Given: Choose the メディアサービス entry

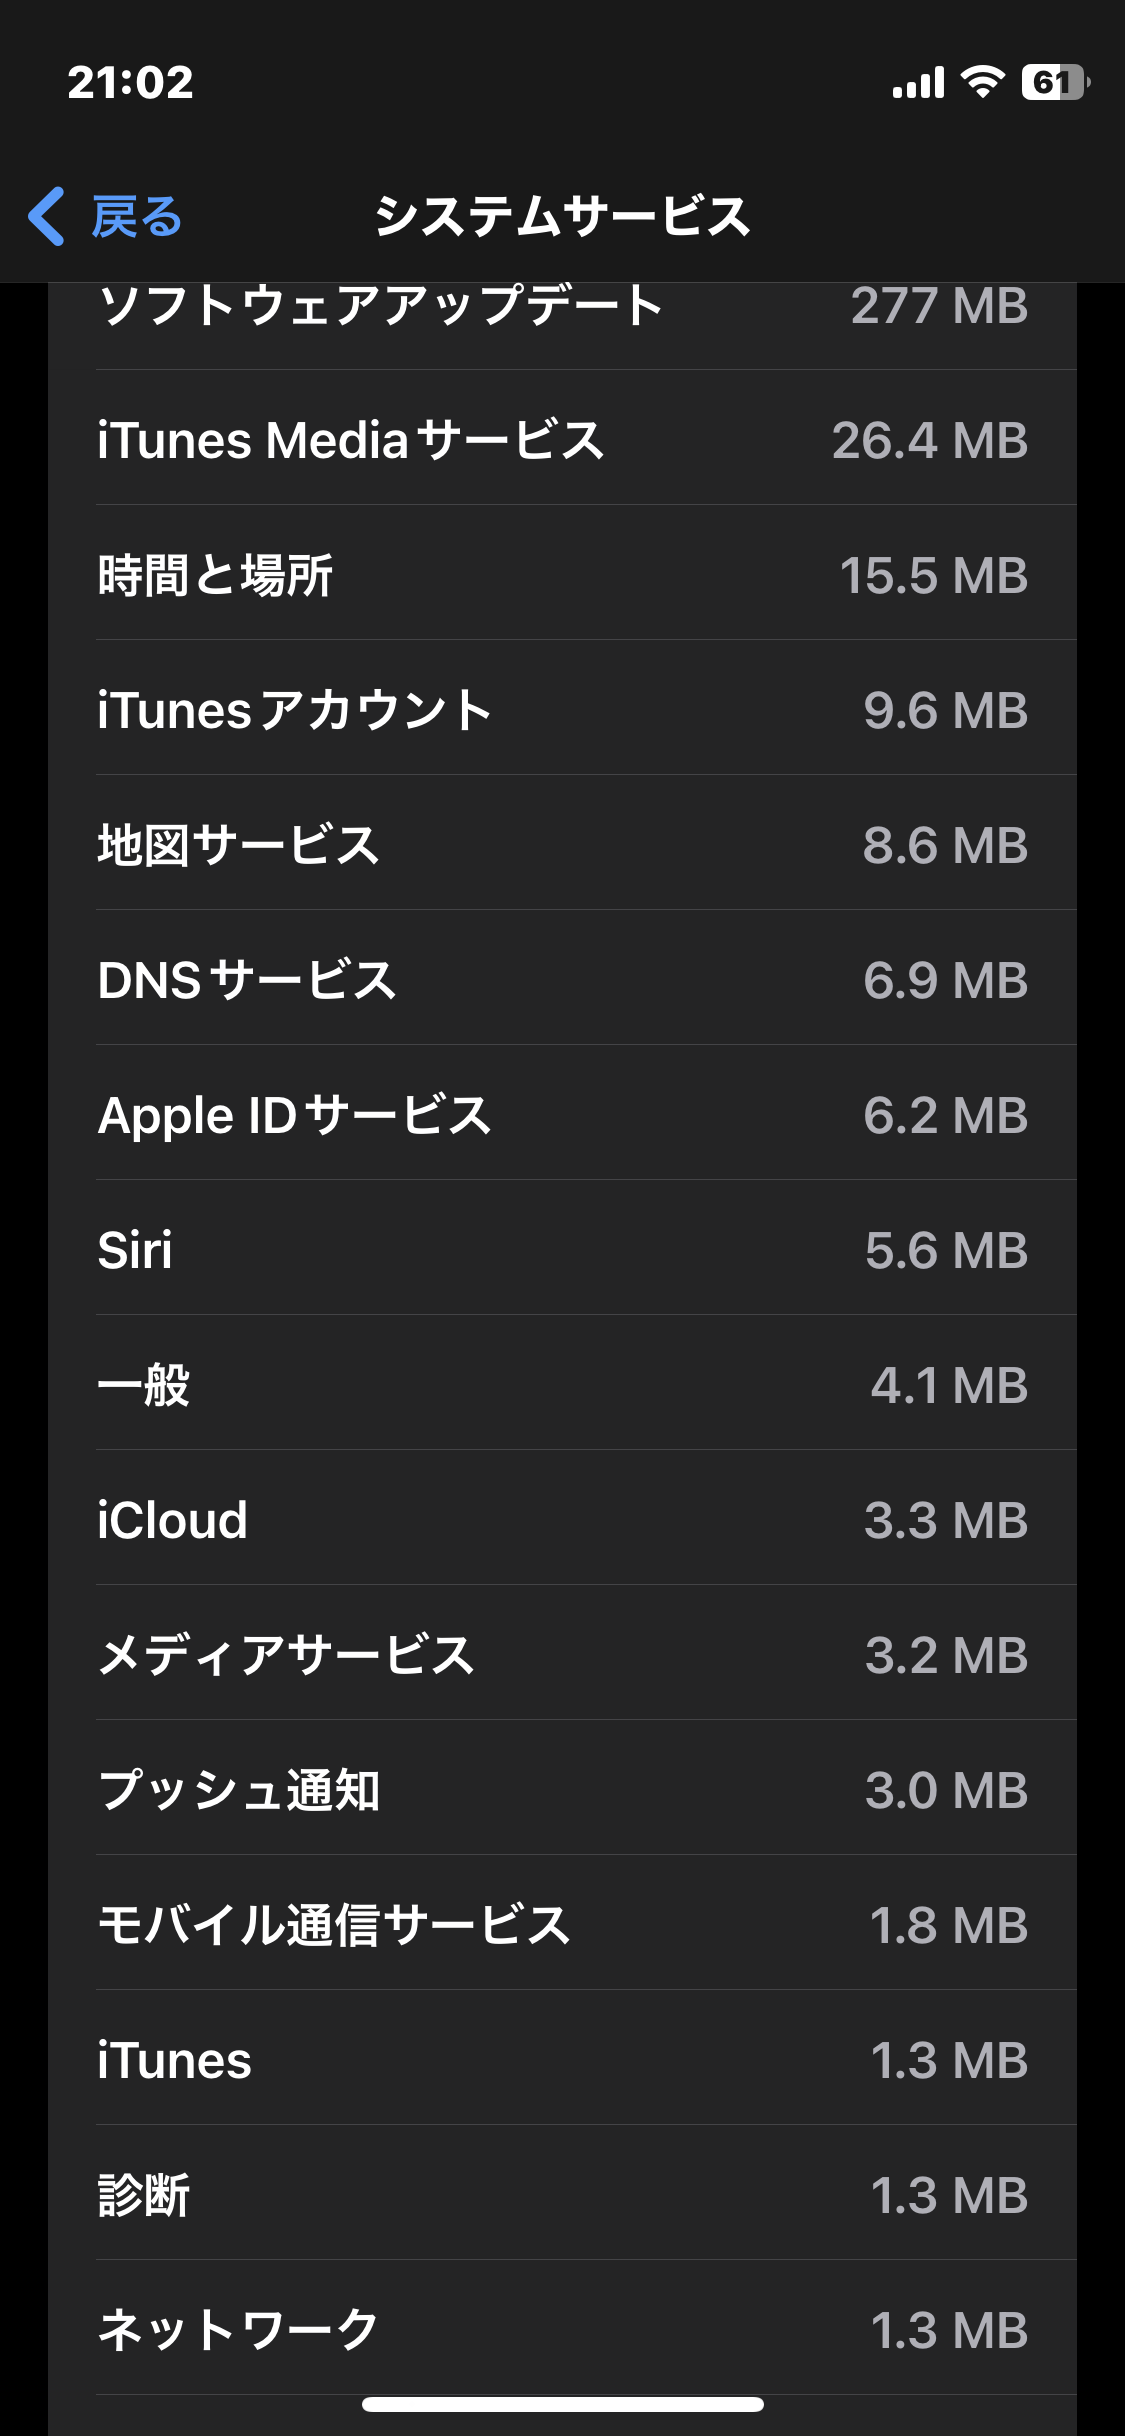Looking at the screenshot, I should coord(562,1655).
